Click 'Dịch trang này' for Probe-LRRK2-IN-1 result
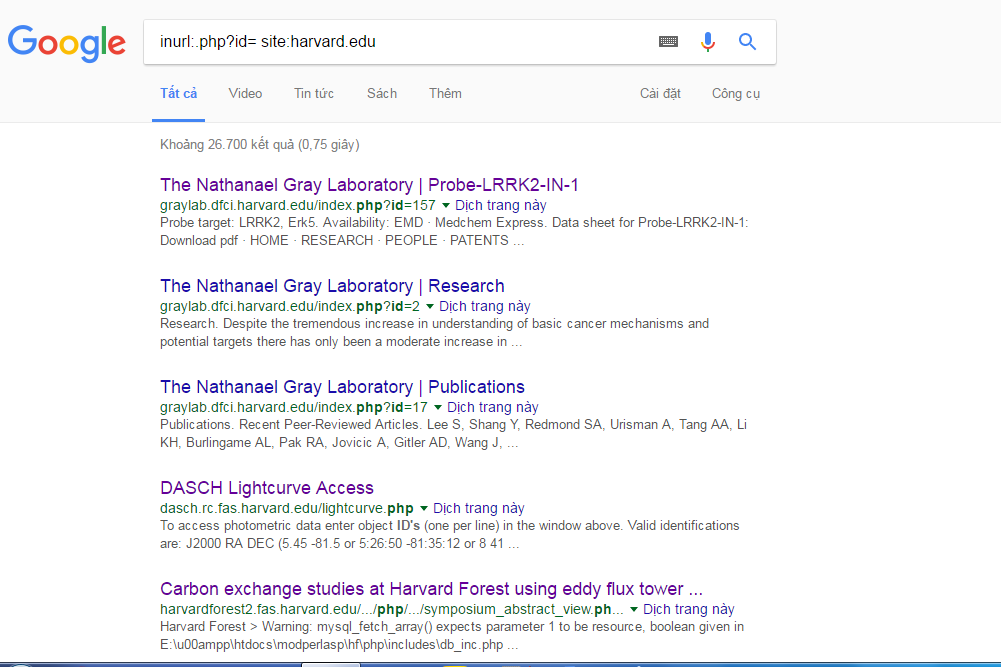The width and height of the screenshot is (1001, 667). click(500, 206)
